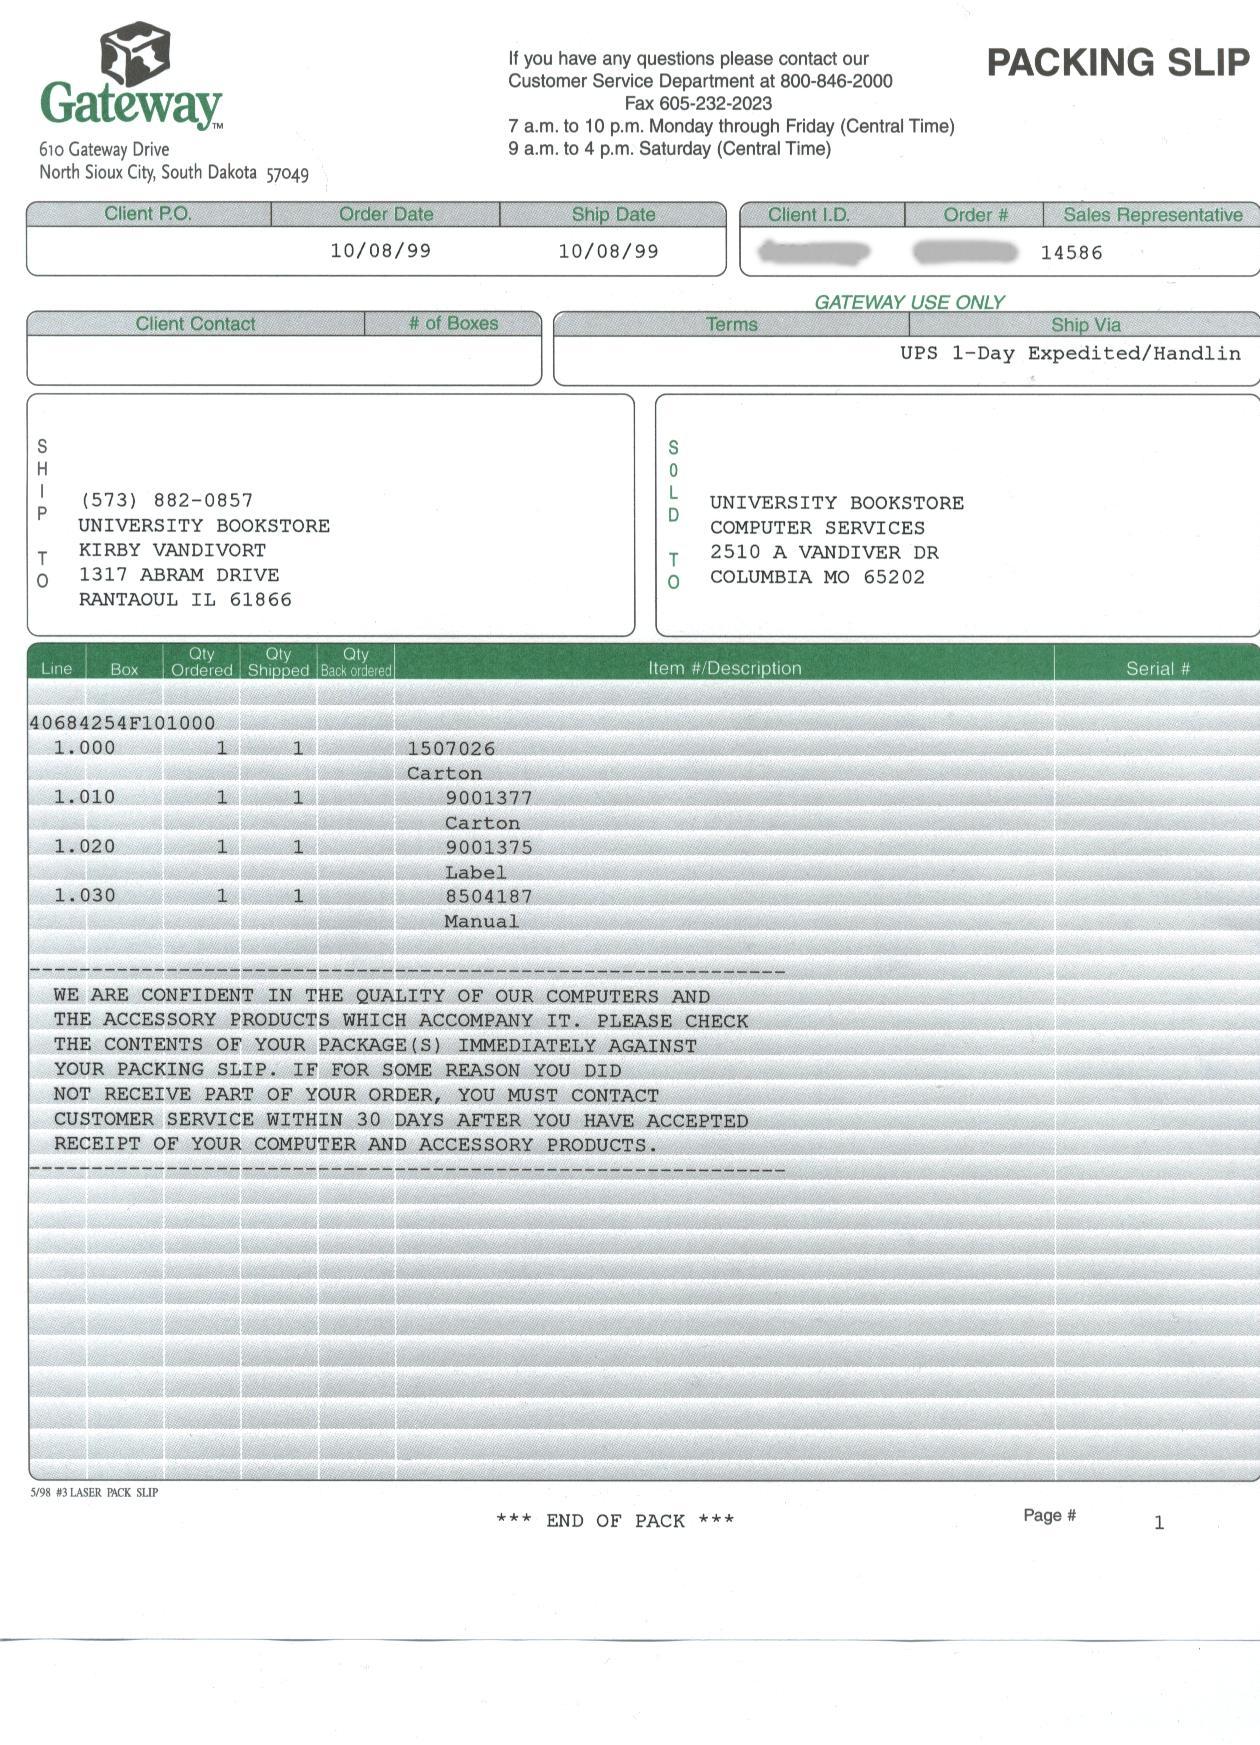Click the 'Label' description

pos(476,872)
